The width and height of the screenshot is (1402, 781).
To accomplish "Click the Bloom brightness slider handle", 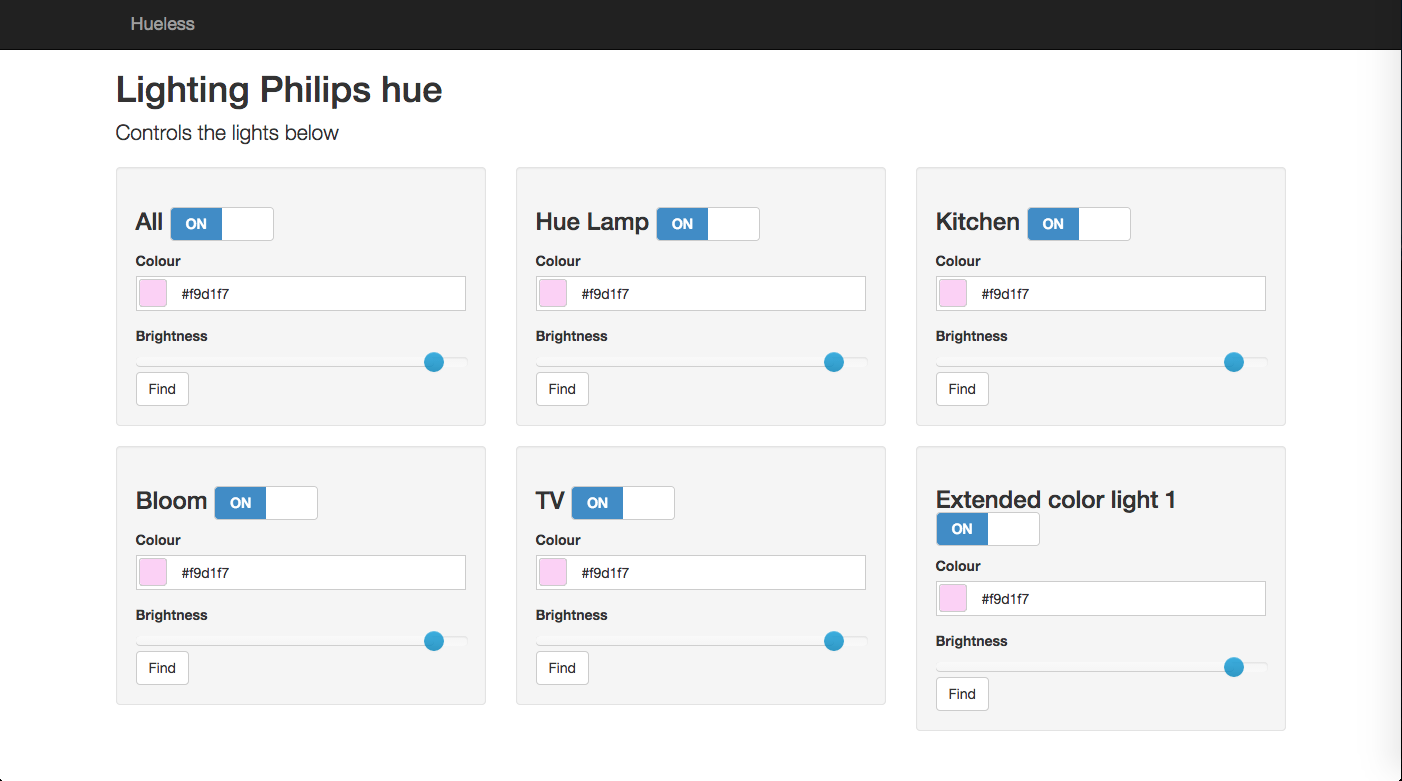I will [434, 641].
